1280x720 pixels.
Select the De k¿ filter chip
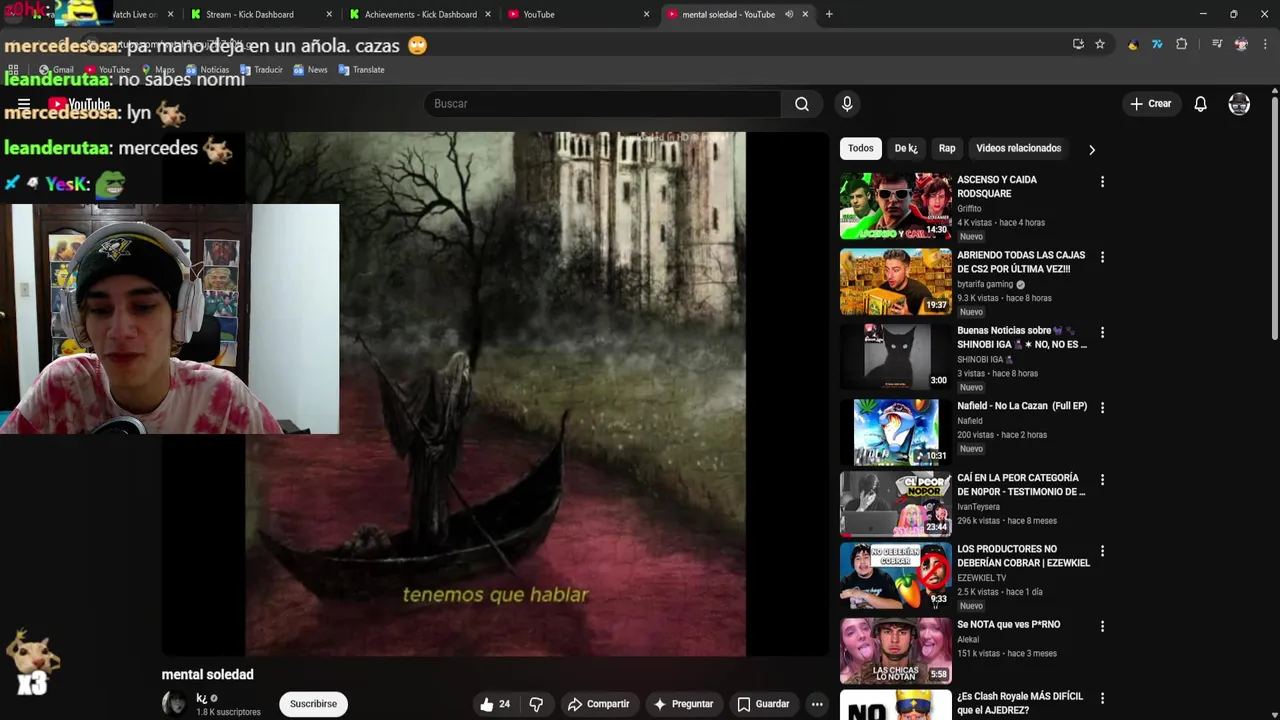pos(906,148)
